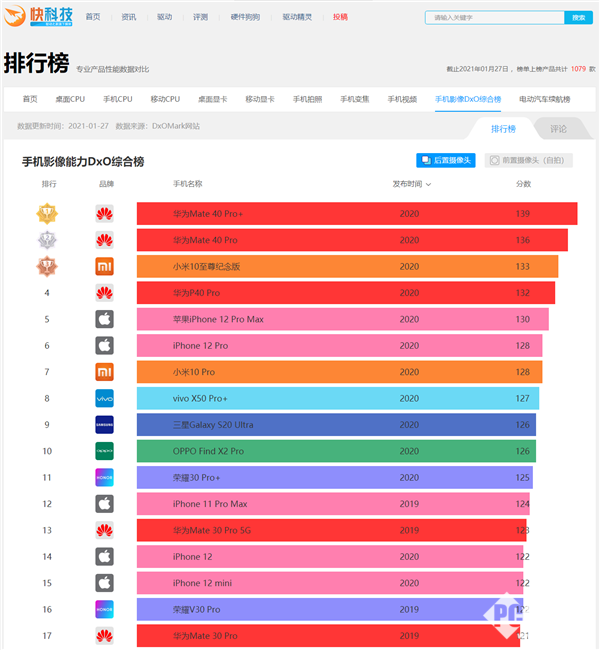Click the red 华为Mate 40 Pro+ score bar
The width and height of the screenshot is (600, 650).
coord(356,214)
